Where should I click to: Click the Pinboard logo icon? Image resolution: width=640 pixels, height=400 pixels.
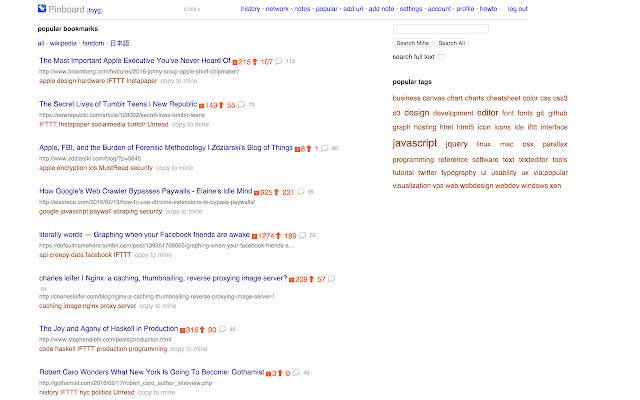tap(42, 8)
